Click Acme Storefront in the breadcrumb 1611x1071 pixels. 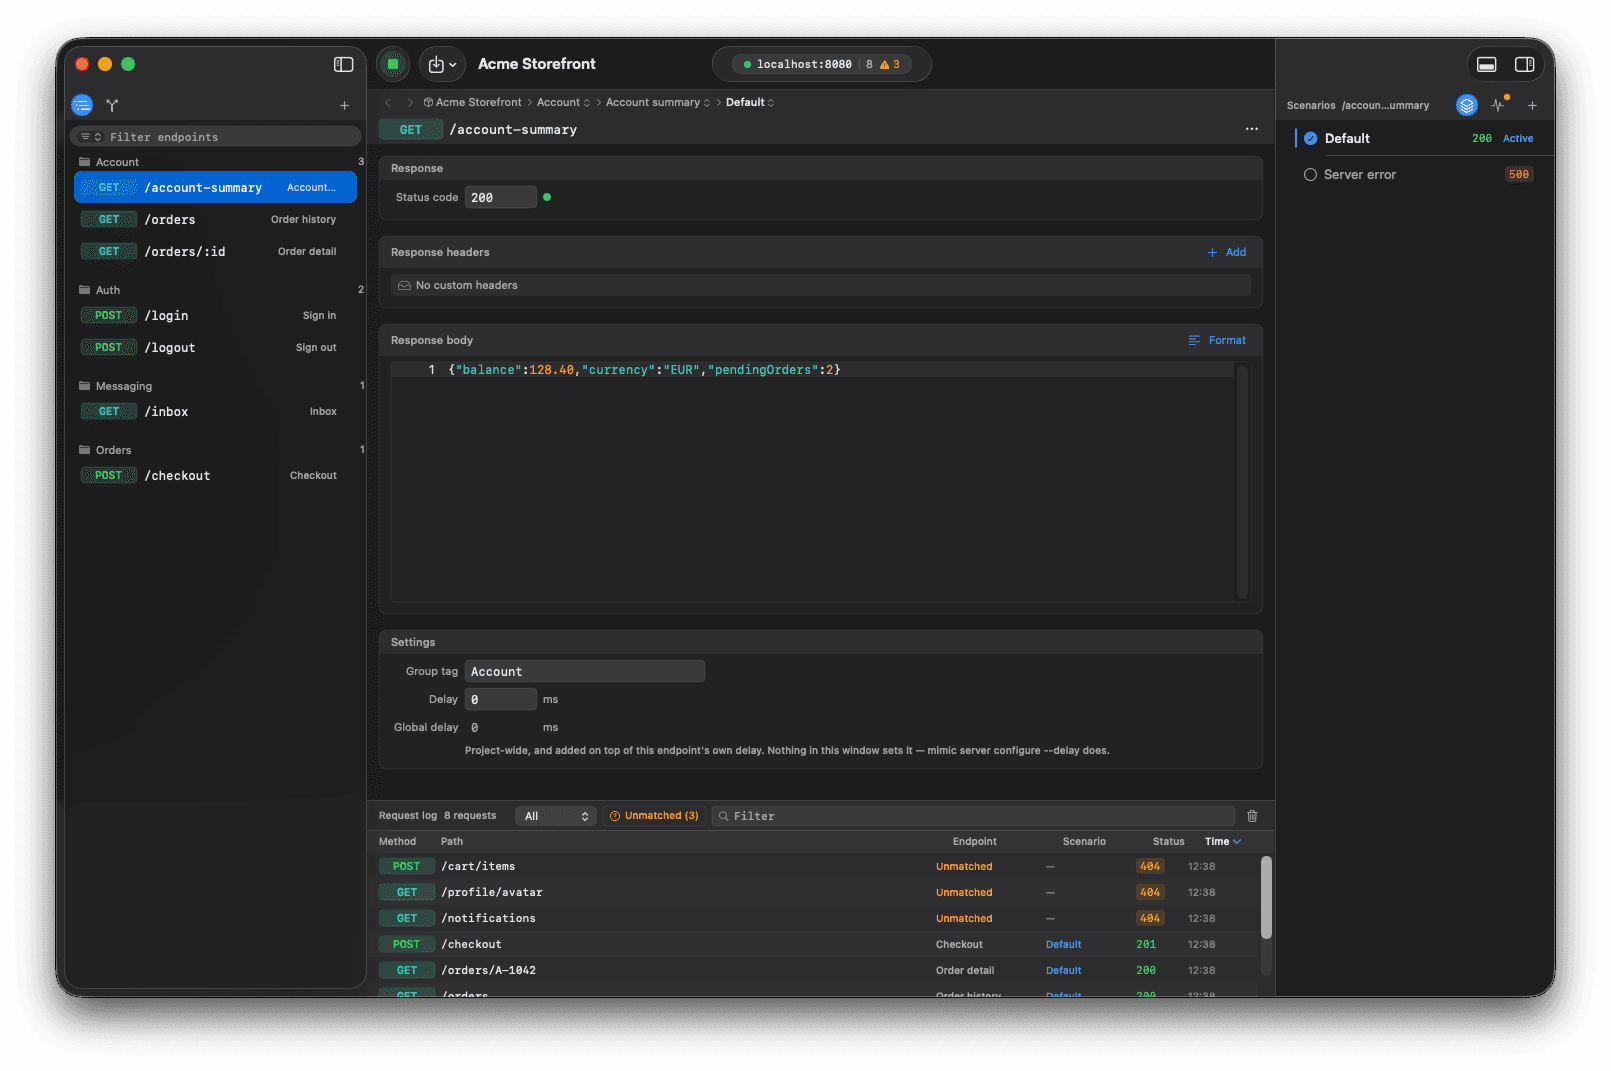(x=472, y=102)
